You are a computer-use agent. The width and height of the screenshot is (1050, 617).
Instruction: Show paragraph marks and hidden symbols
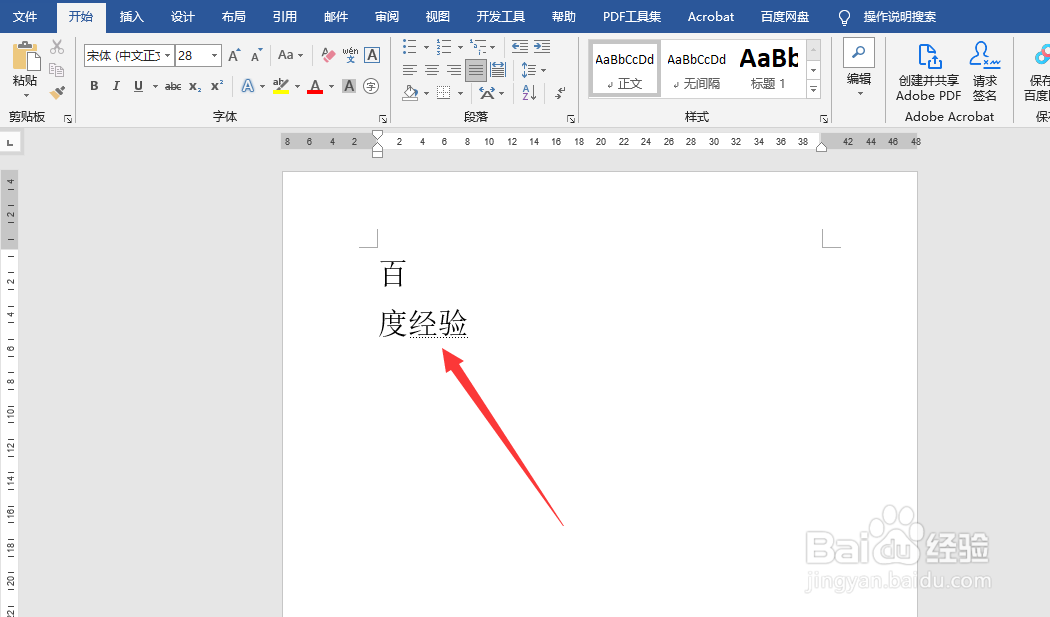pyautogui.click(x=560, y=92)
